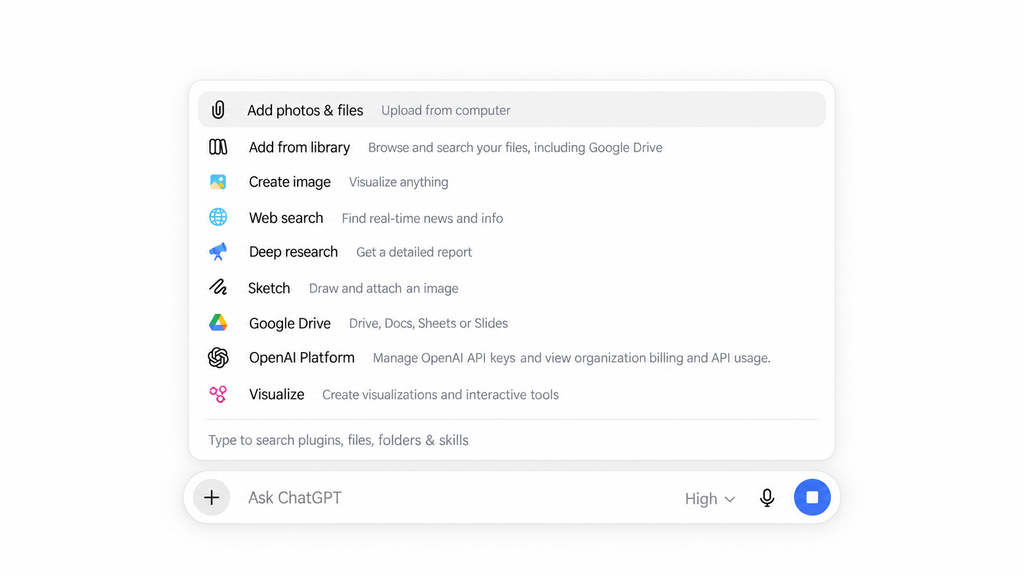Image resolution: width=1024 pixels, height=576 pixels.
Task: Click the plus button beside Ask ChatGPT
Action: (212, 498)
